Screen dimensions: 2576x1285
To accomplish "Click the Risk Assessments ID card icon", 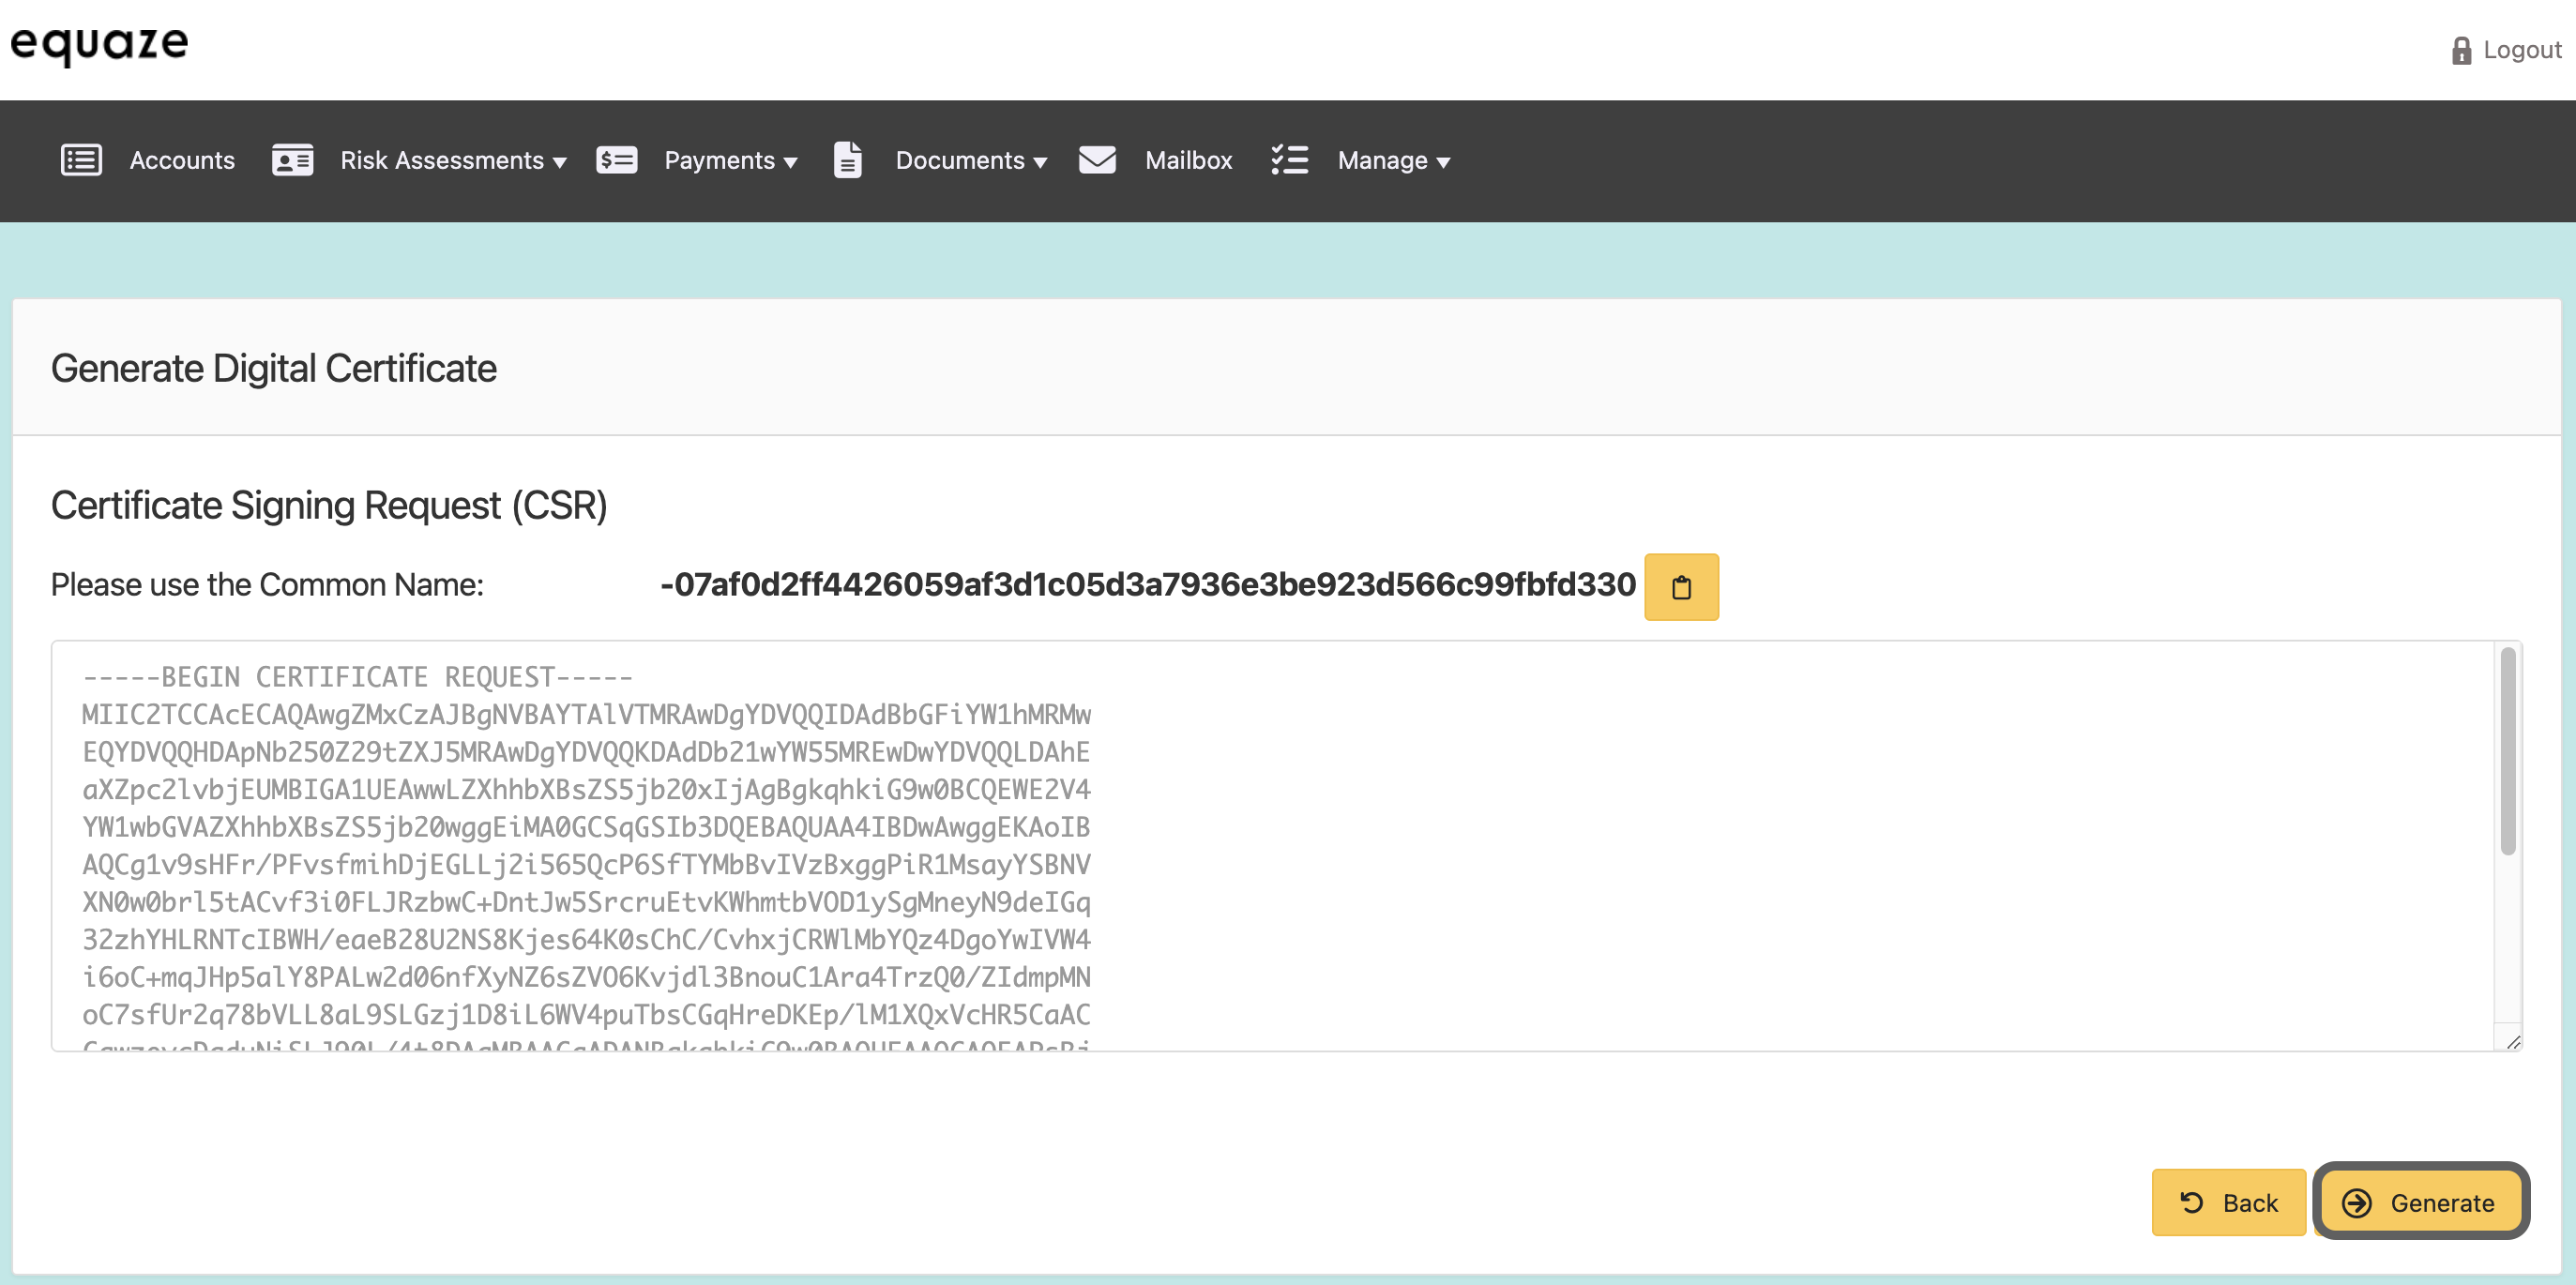I will tap(292, 160).
